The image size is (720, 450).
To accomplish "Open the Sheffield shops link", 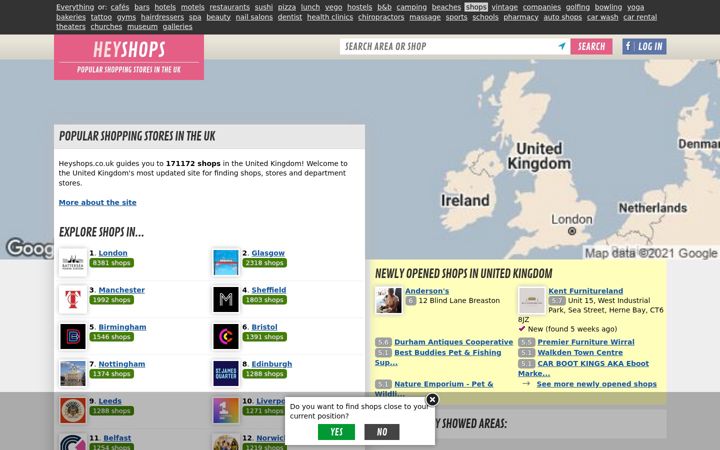I will (269, 290).
